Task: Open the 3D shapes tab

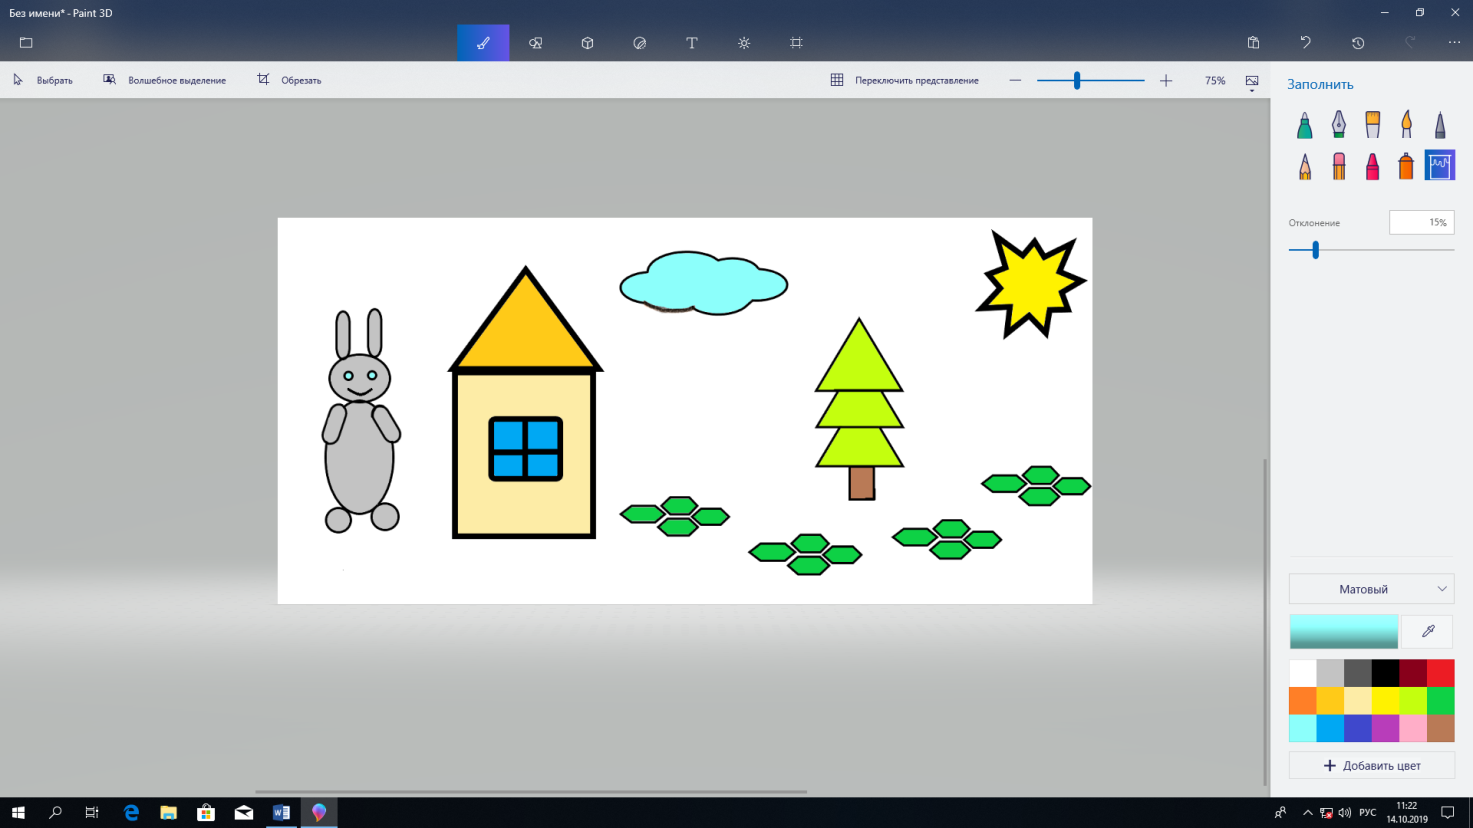Action: (588, 43)
